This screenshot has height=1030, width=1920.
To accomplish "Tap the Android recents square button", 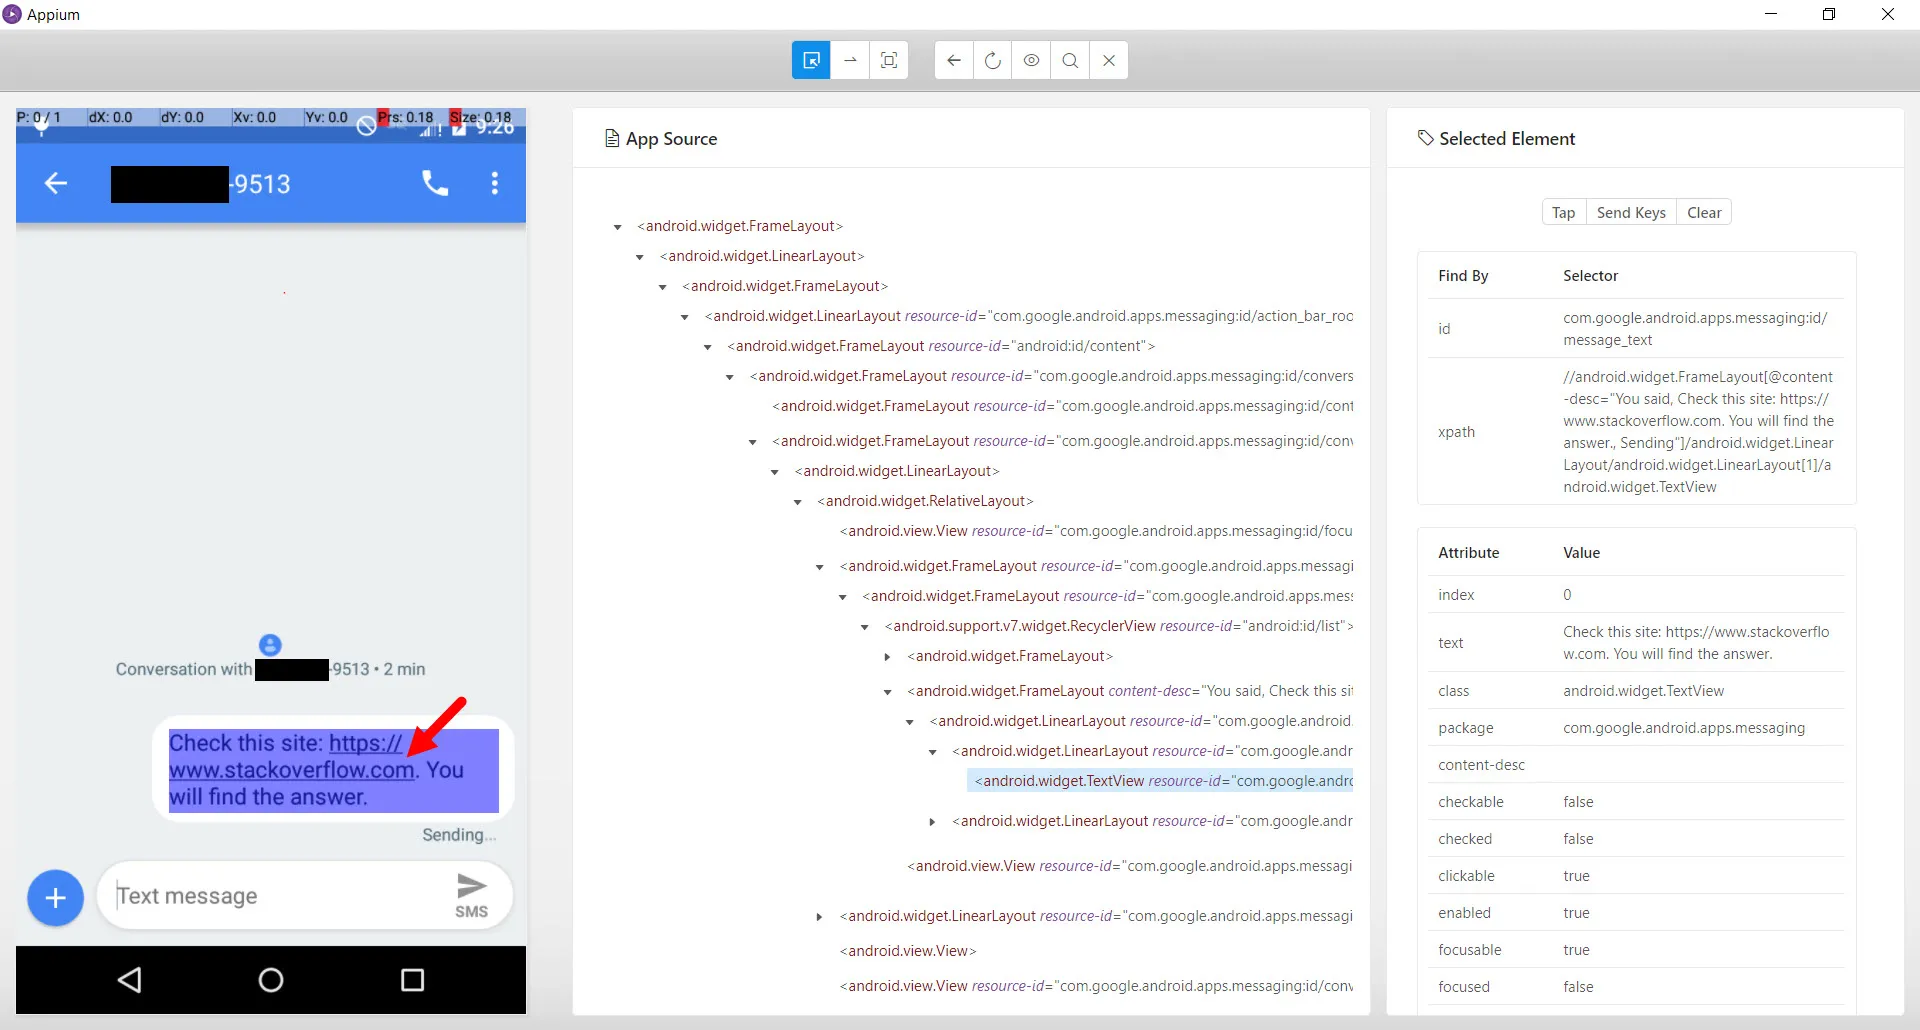I will (412, 980).
